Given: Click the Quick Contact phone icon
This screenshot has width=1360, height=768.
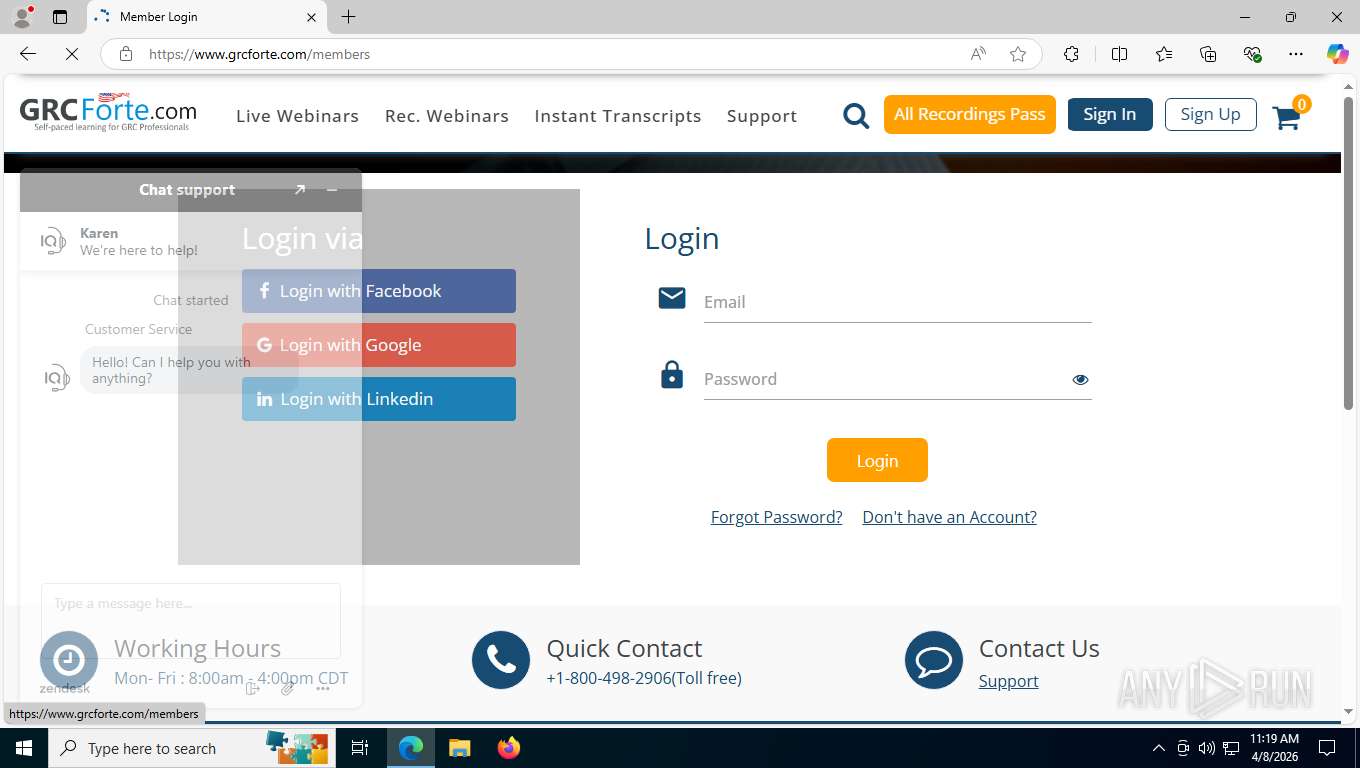Looking at the screenshot, I should tap(501, 660).
